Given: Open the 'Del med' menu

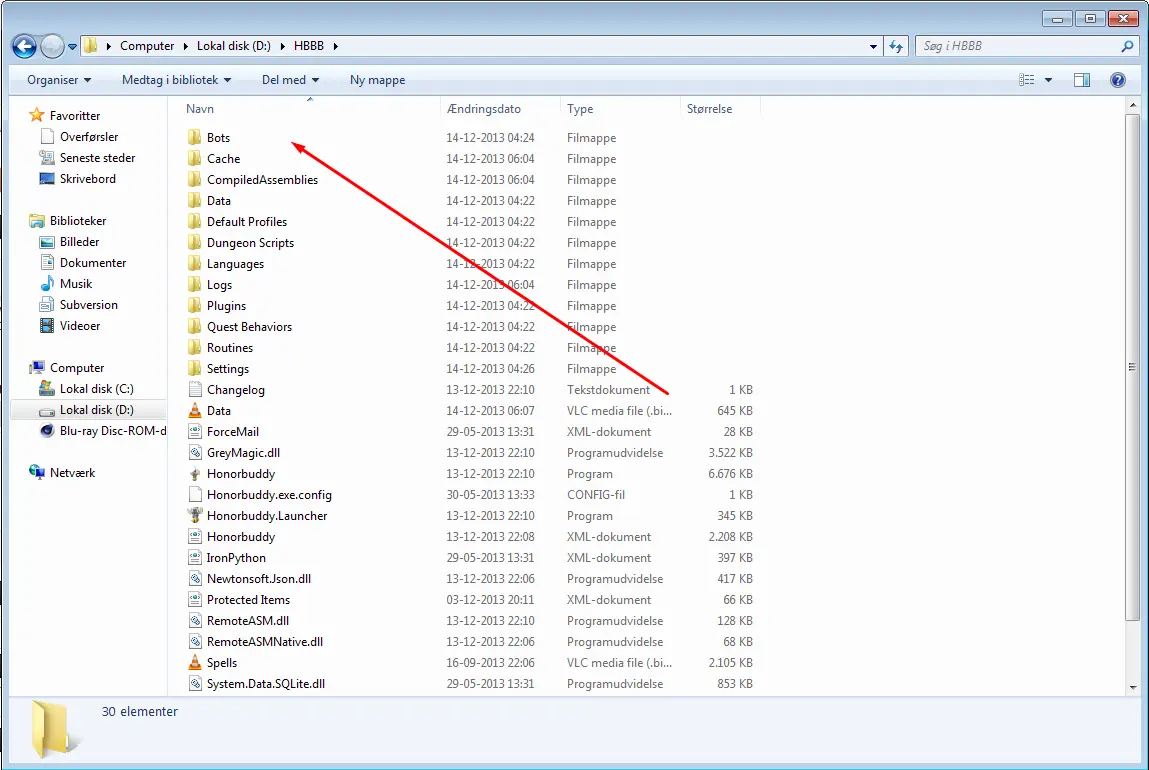Looking at the screenshot, I should 290,80.
